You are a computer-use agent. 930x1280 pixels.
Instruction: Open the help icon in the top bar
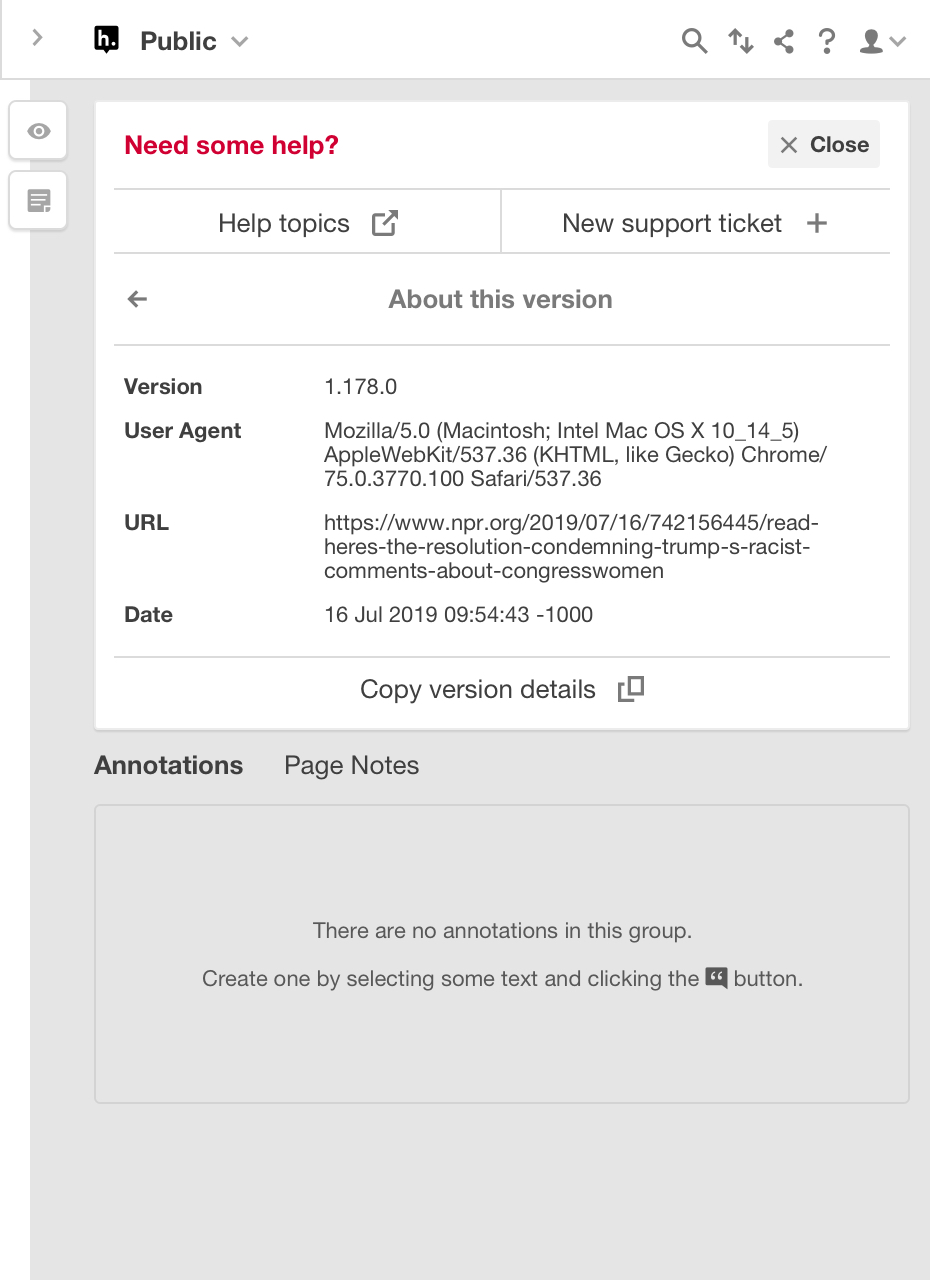tap(827, 41)
